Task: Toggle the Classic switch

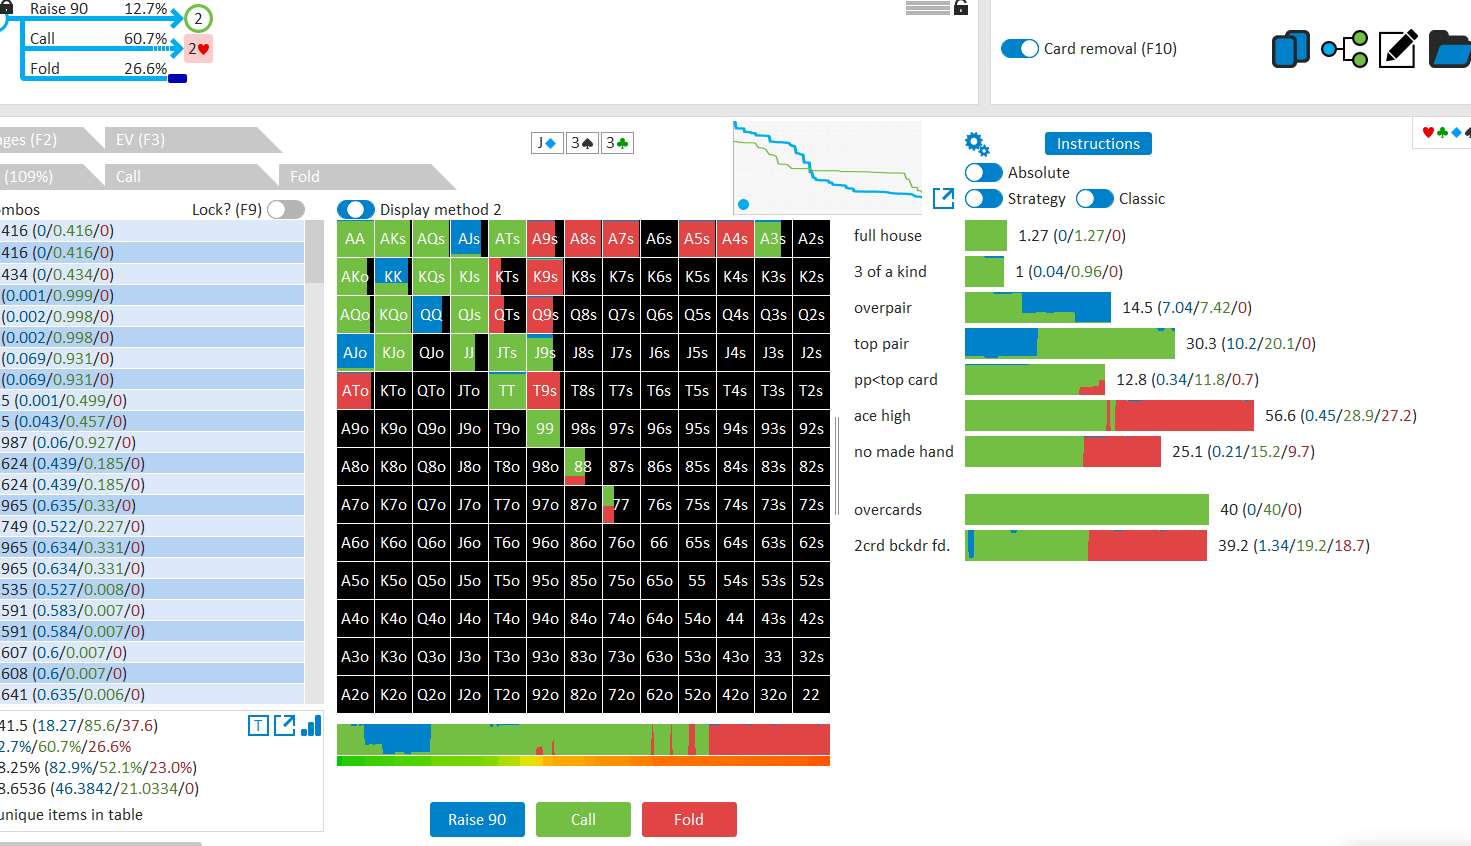Action: tap(1095, 198)
